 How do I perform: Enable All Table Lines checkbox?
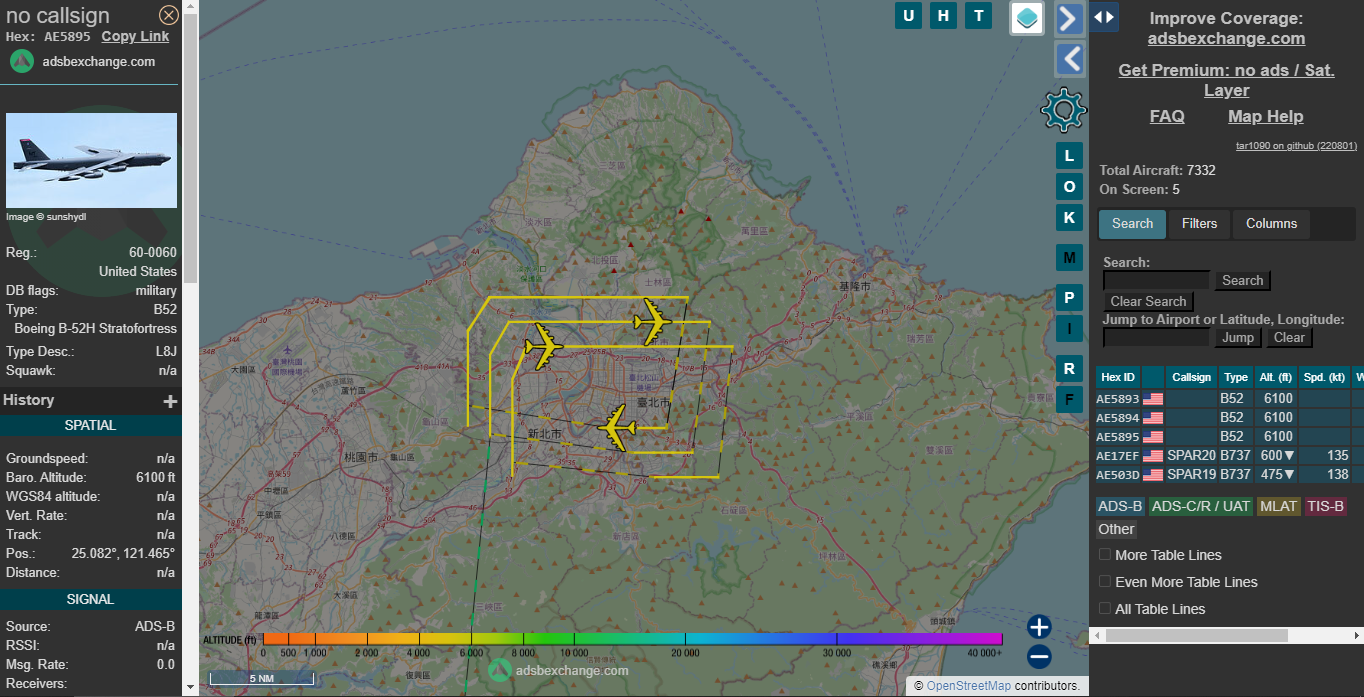(x=1105, y=608)
